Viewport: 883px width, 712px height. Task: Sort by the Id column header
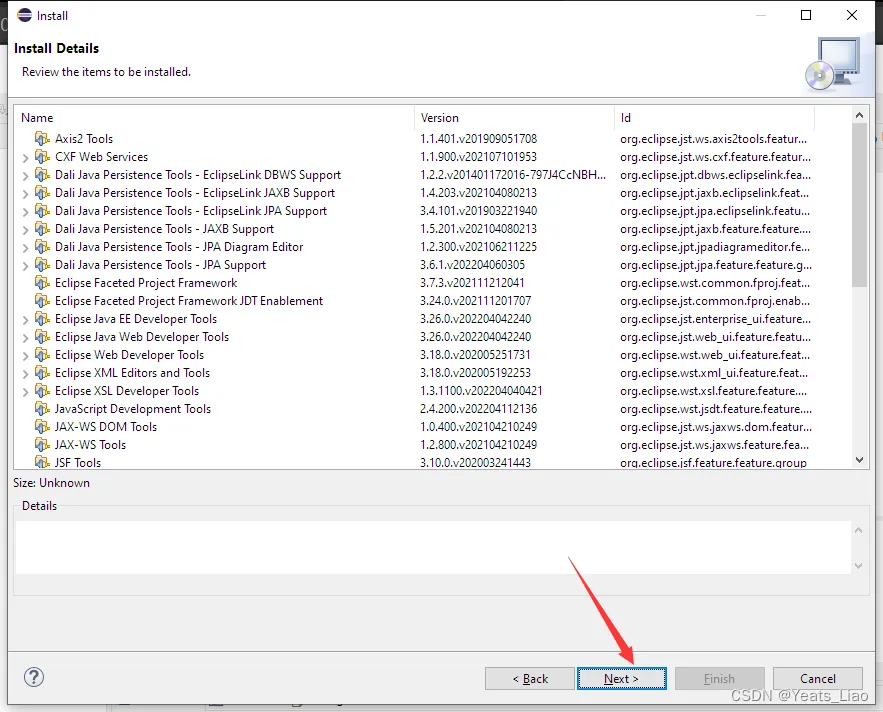(714, 118)
